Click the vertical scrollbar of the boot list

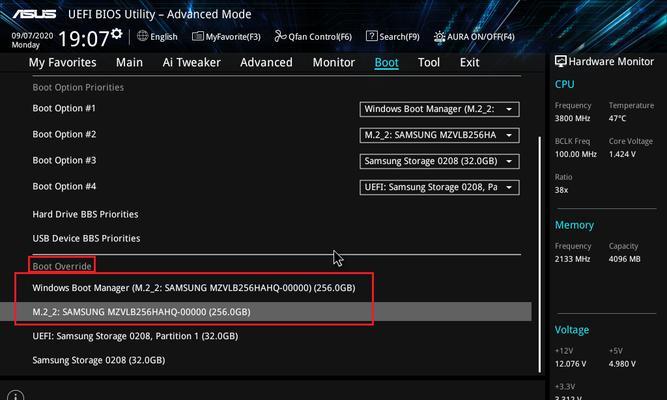click(540, 254)
